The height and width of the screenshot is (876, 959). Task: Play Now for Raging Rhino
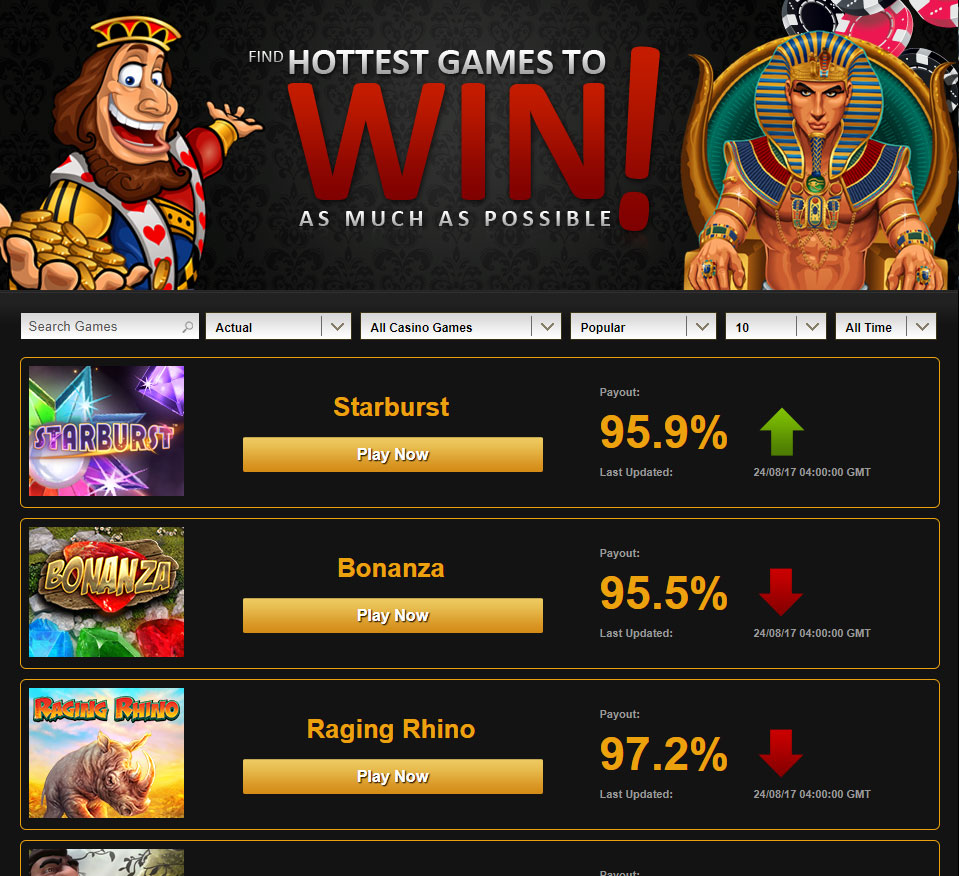393,776
